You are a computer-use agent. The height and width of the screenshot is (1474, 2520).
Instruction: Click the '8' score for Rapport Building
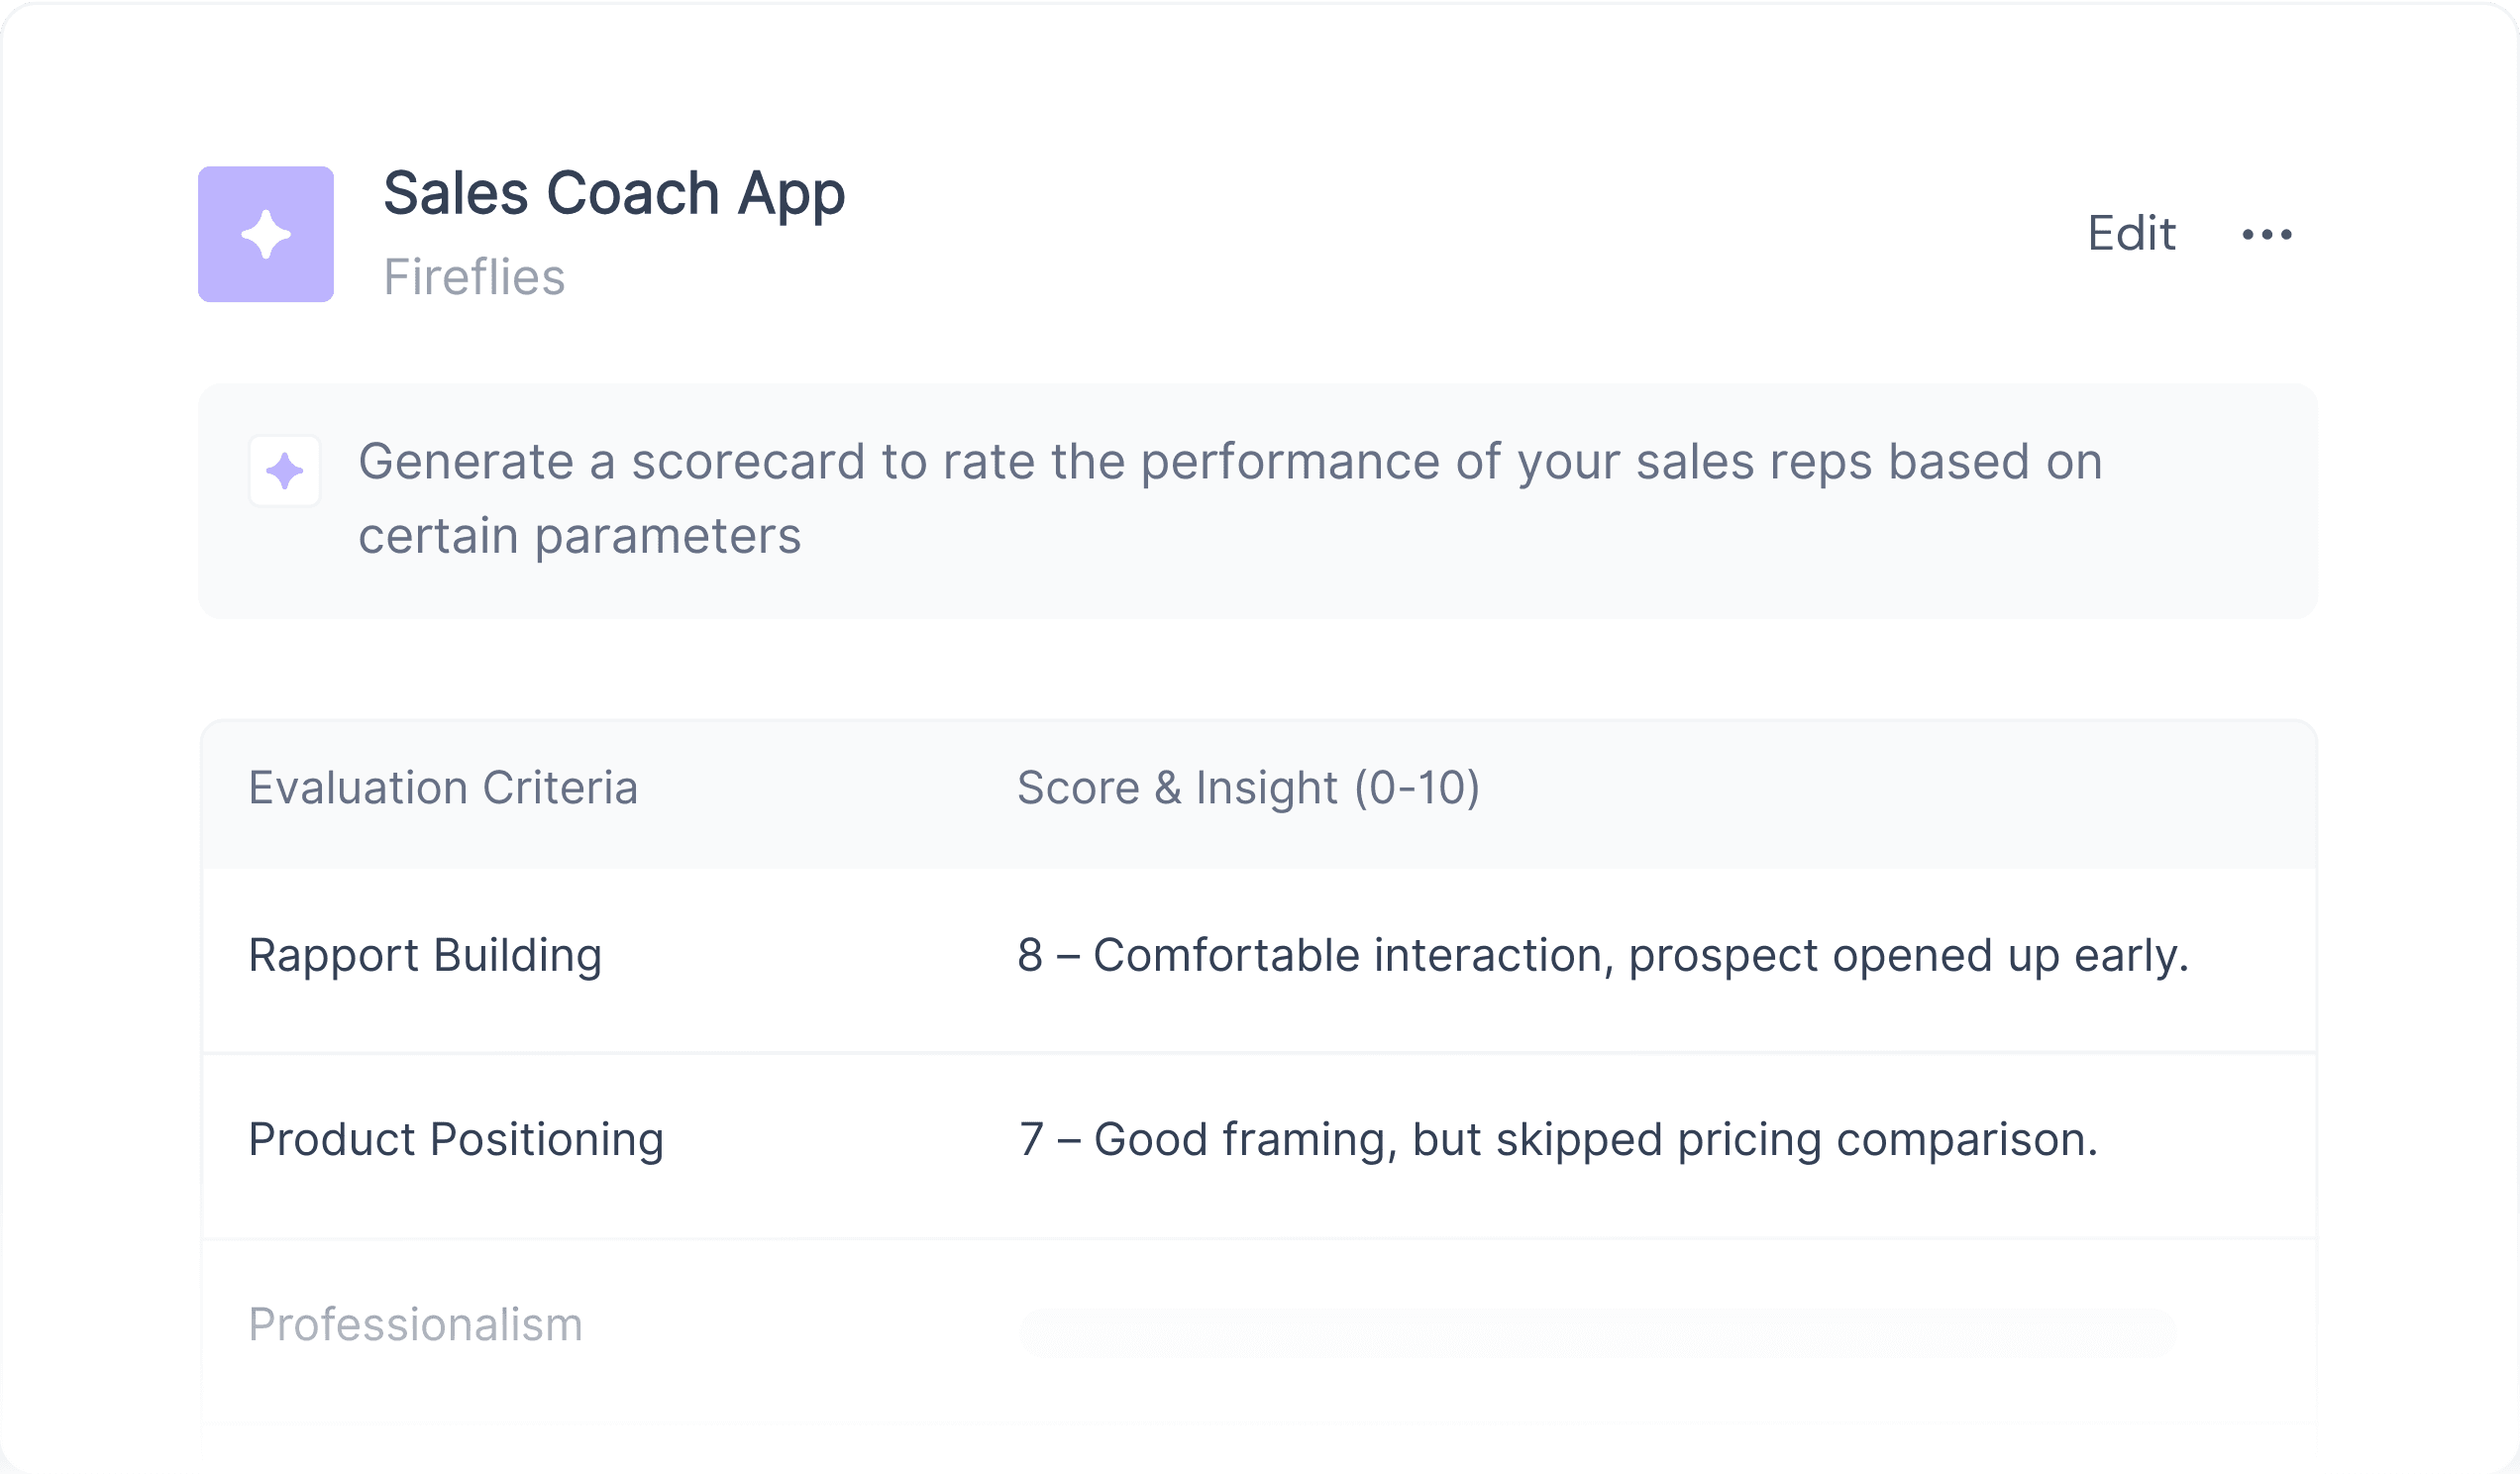coord(1030,955)
